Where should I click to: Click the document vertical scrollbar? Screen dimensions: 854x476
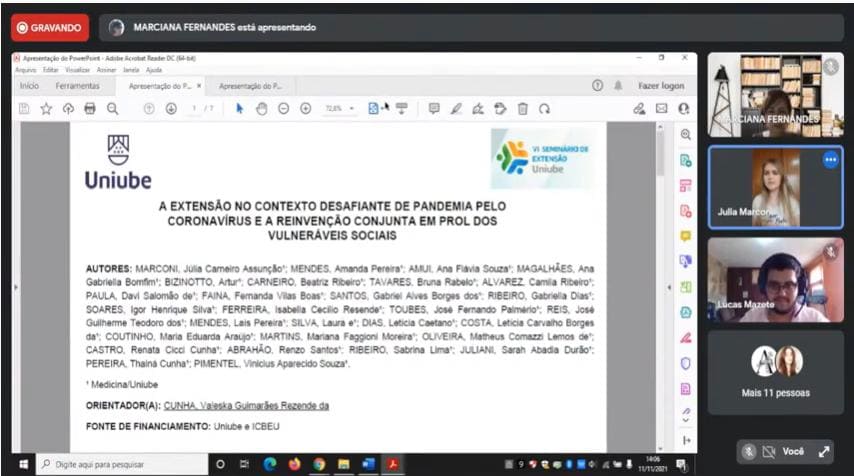click(660, 288)
